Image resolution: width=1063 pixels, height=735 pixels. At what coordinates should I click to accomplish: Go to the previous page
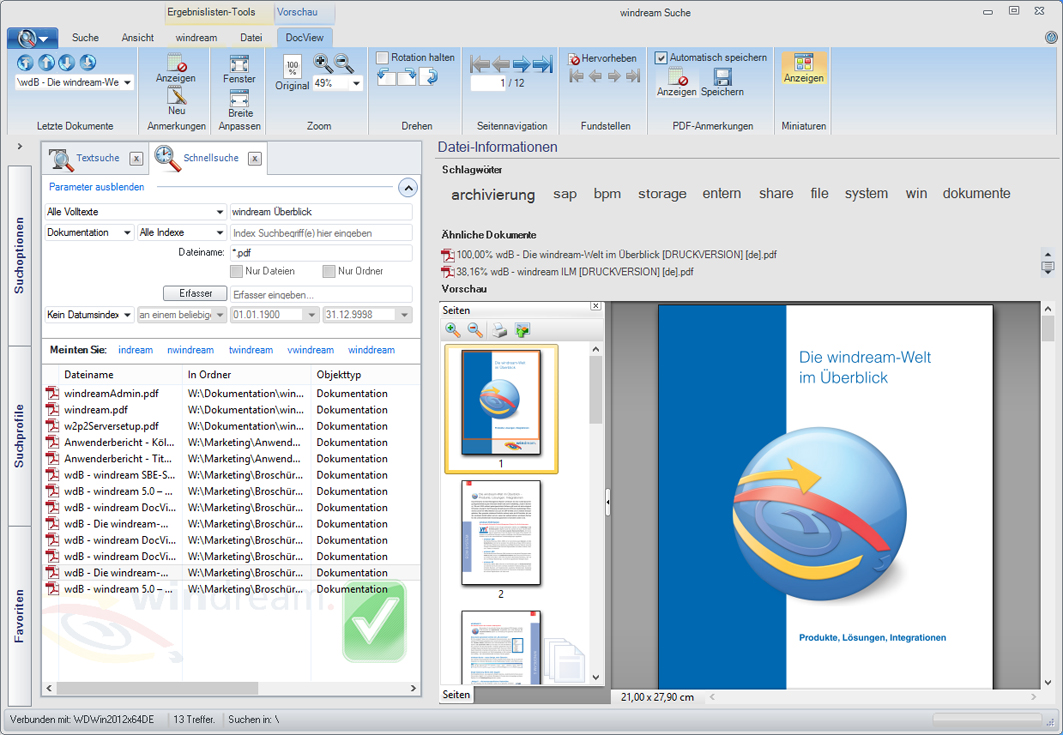501,64
